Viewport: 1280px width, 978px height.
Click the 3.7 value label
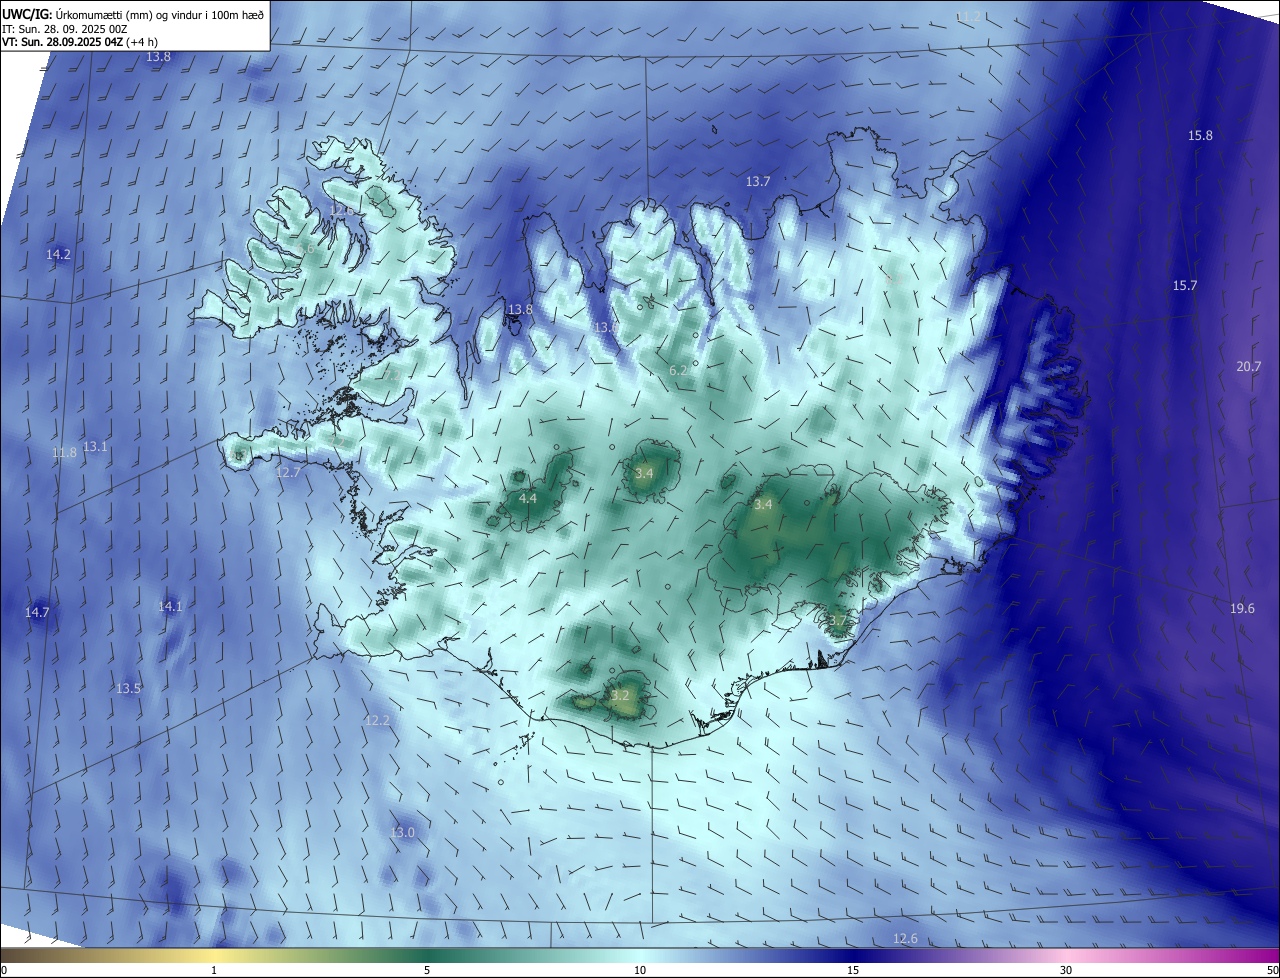coord(837,621)
